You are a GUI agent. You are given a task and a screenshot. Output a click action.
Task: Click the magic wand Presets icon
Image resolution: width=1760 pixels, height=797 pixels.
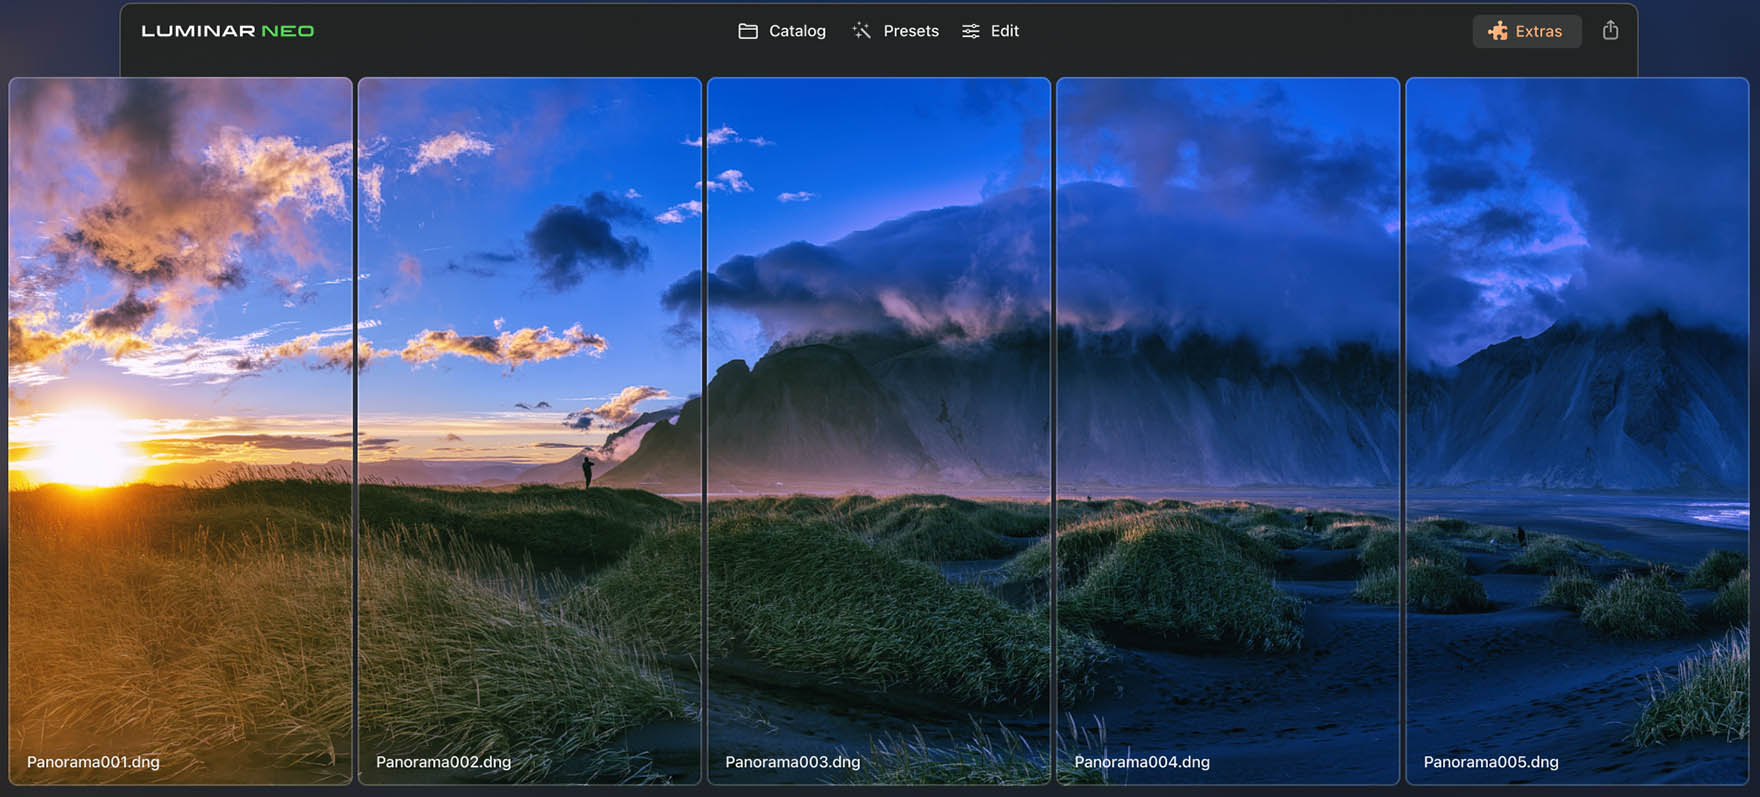pos(861,31)
